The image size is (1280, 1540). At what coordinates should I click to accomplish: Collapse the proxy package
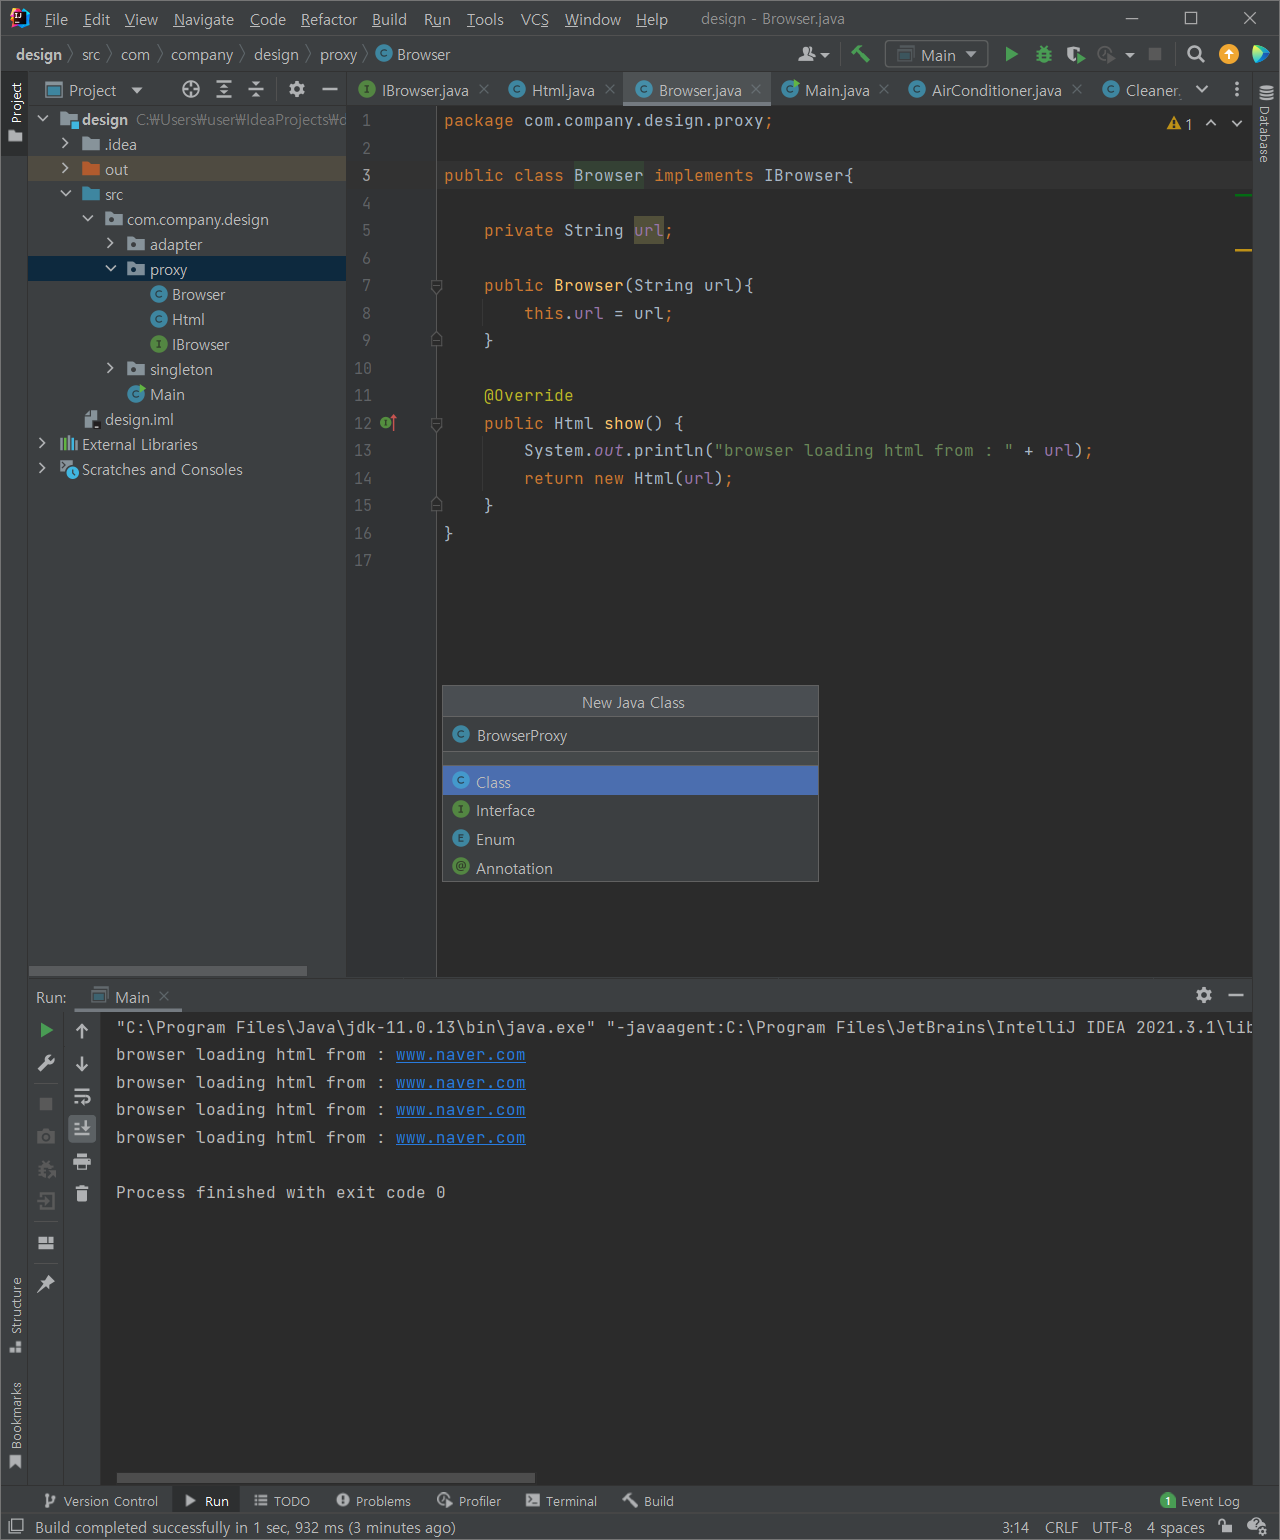tap(110, 269)
